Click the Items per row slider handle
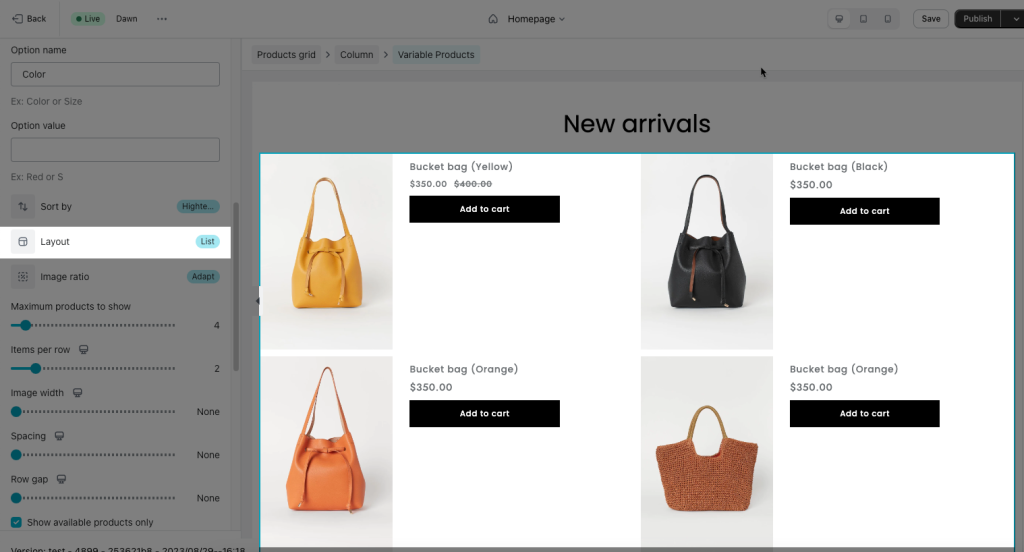 tap(36, 368)
